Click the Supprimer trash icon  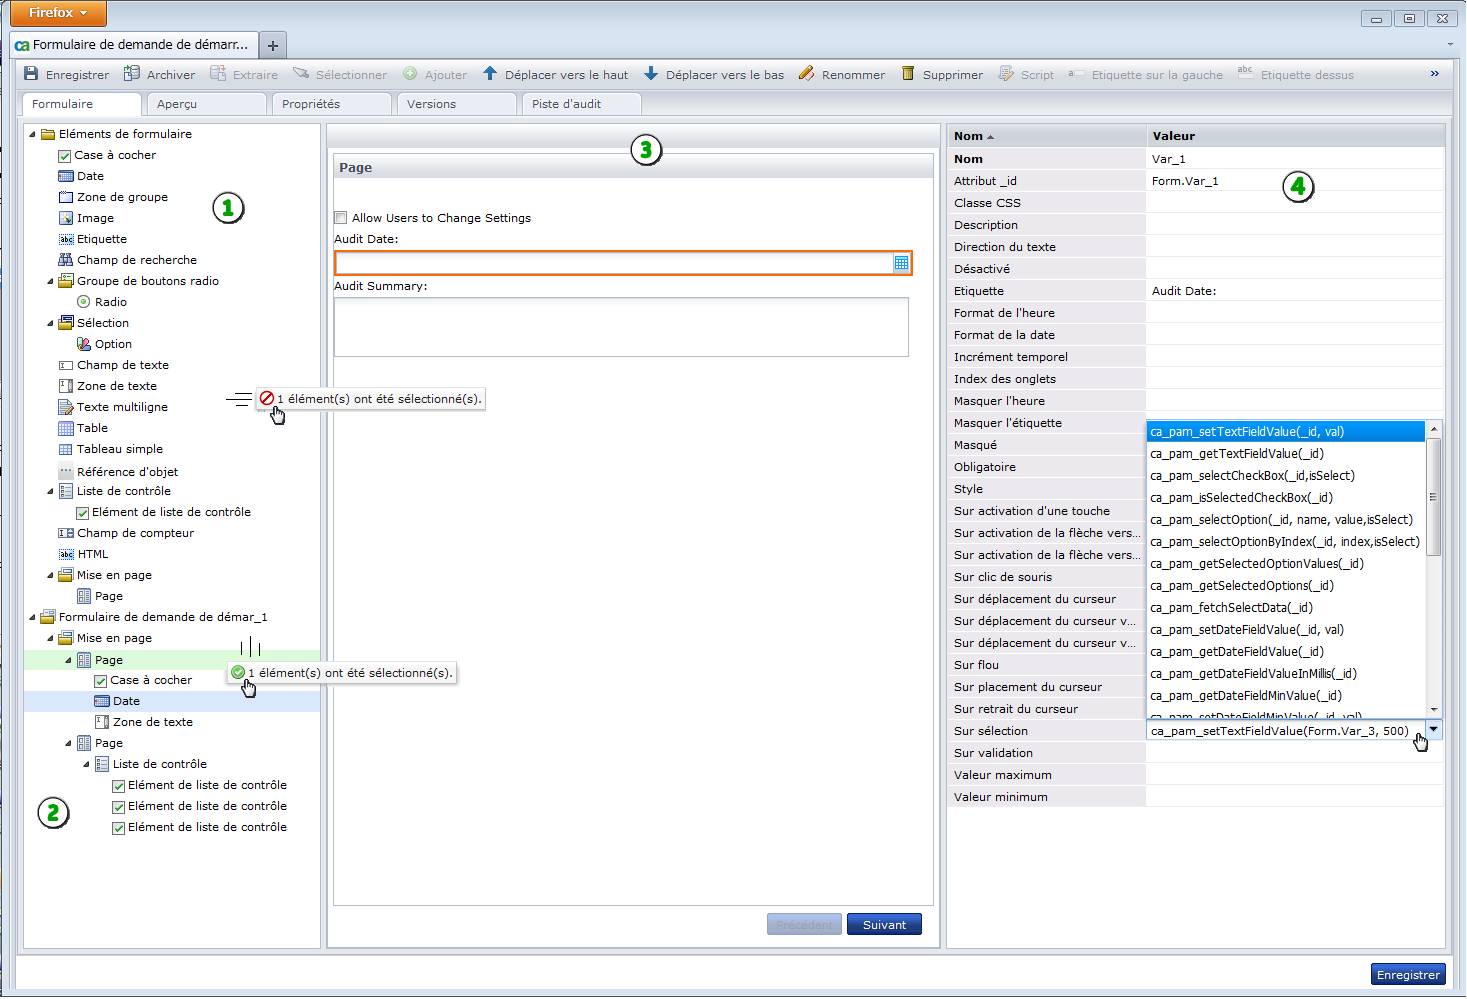[x=908, y=74]
